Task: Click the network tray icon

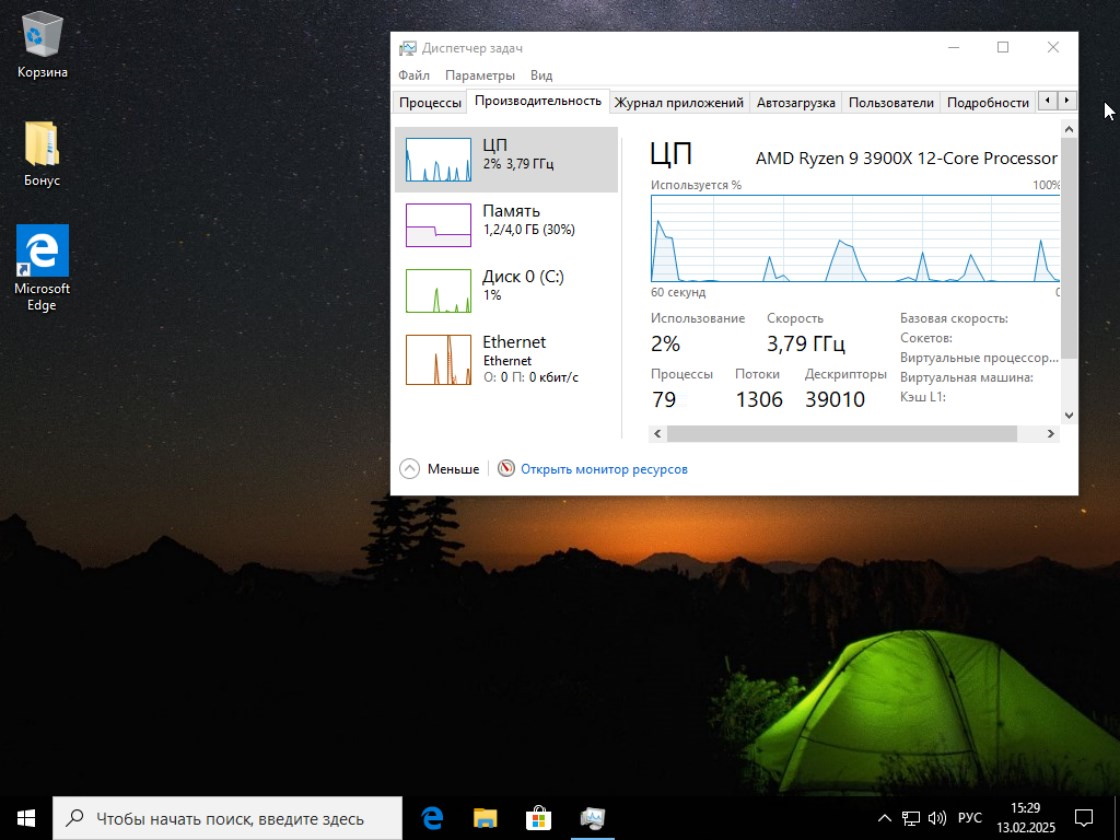Action: coord(911,819)
